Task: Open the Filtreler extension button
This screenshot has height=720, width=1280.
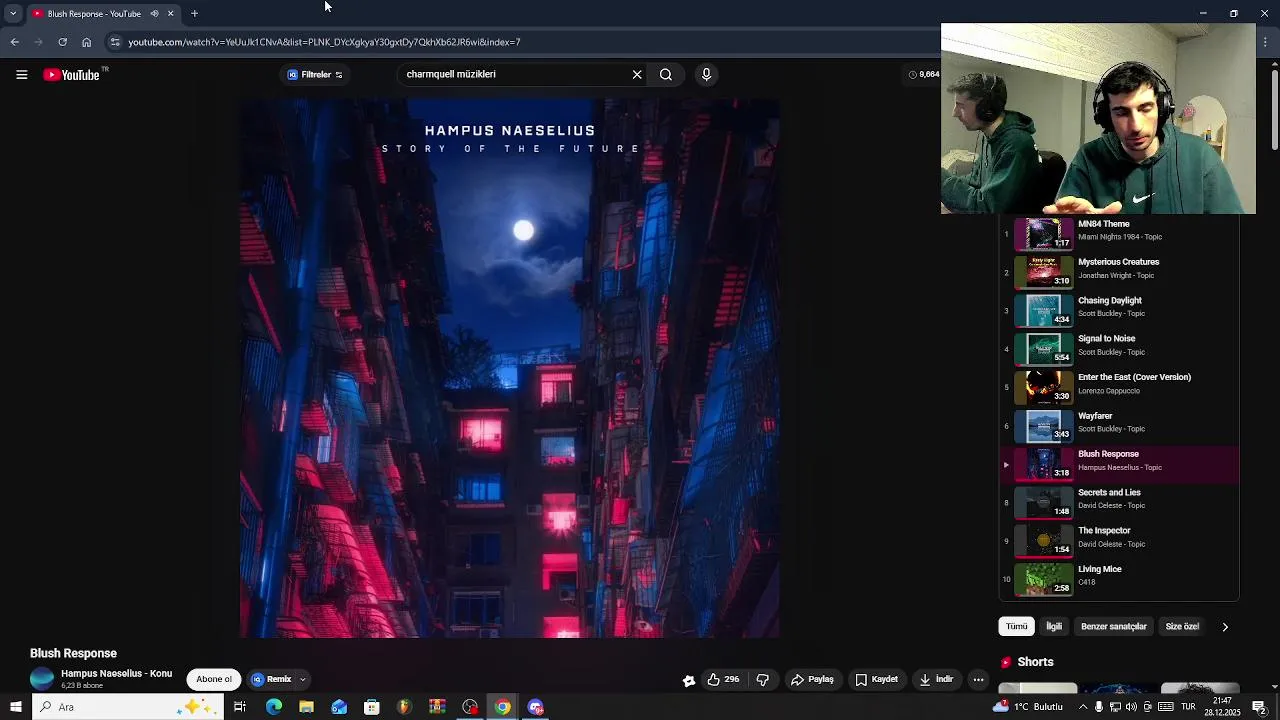Action: pos(315,74)
